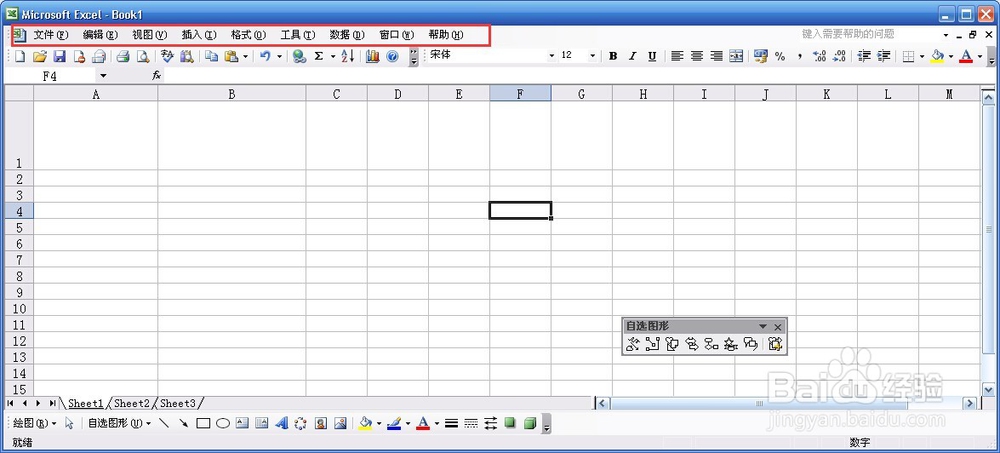Click the Copy icon in toolbar

coord(211,57)
